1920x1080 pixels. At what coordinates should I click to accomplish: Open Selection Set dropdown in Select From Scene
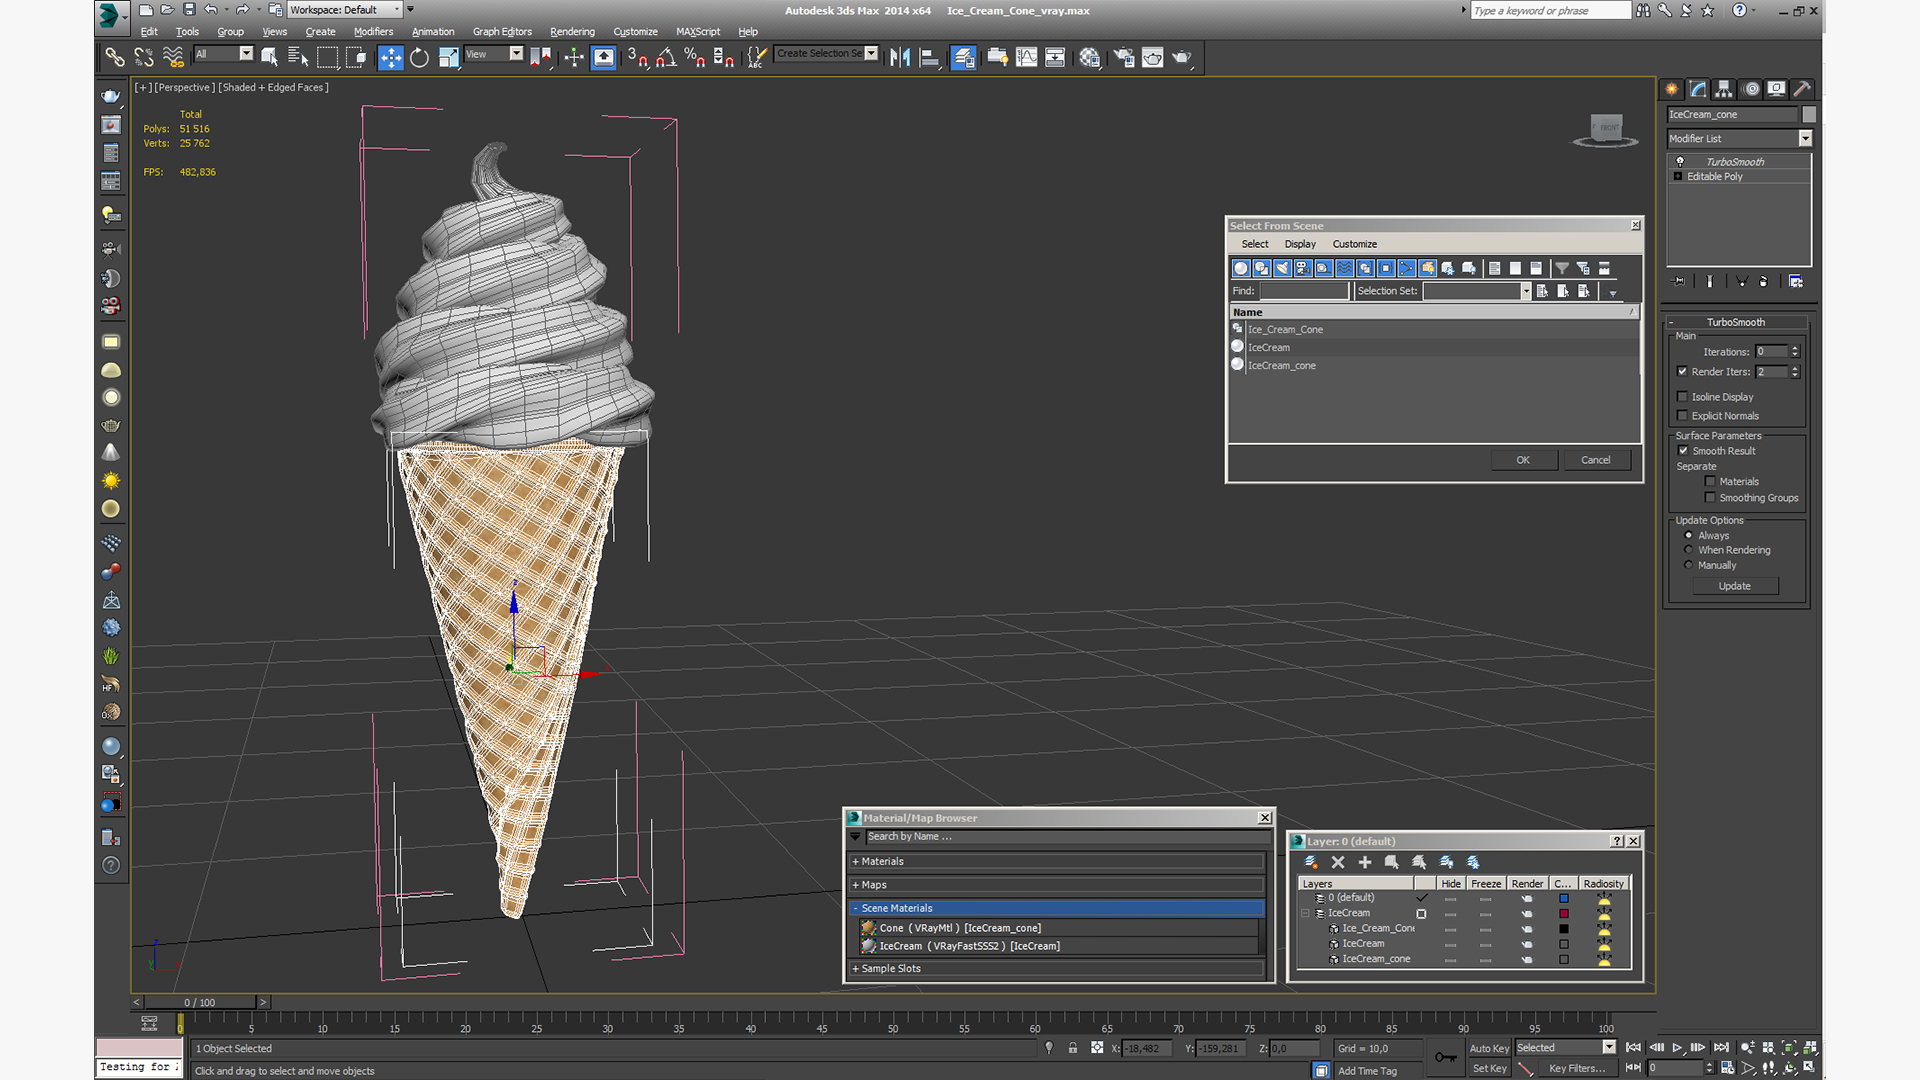1526,291
